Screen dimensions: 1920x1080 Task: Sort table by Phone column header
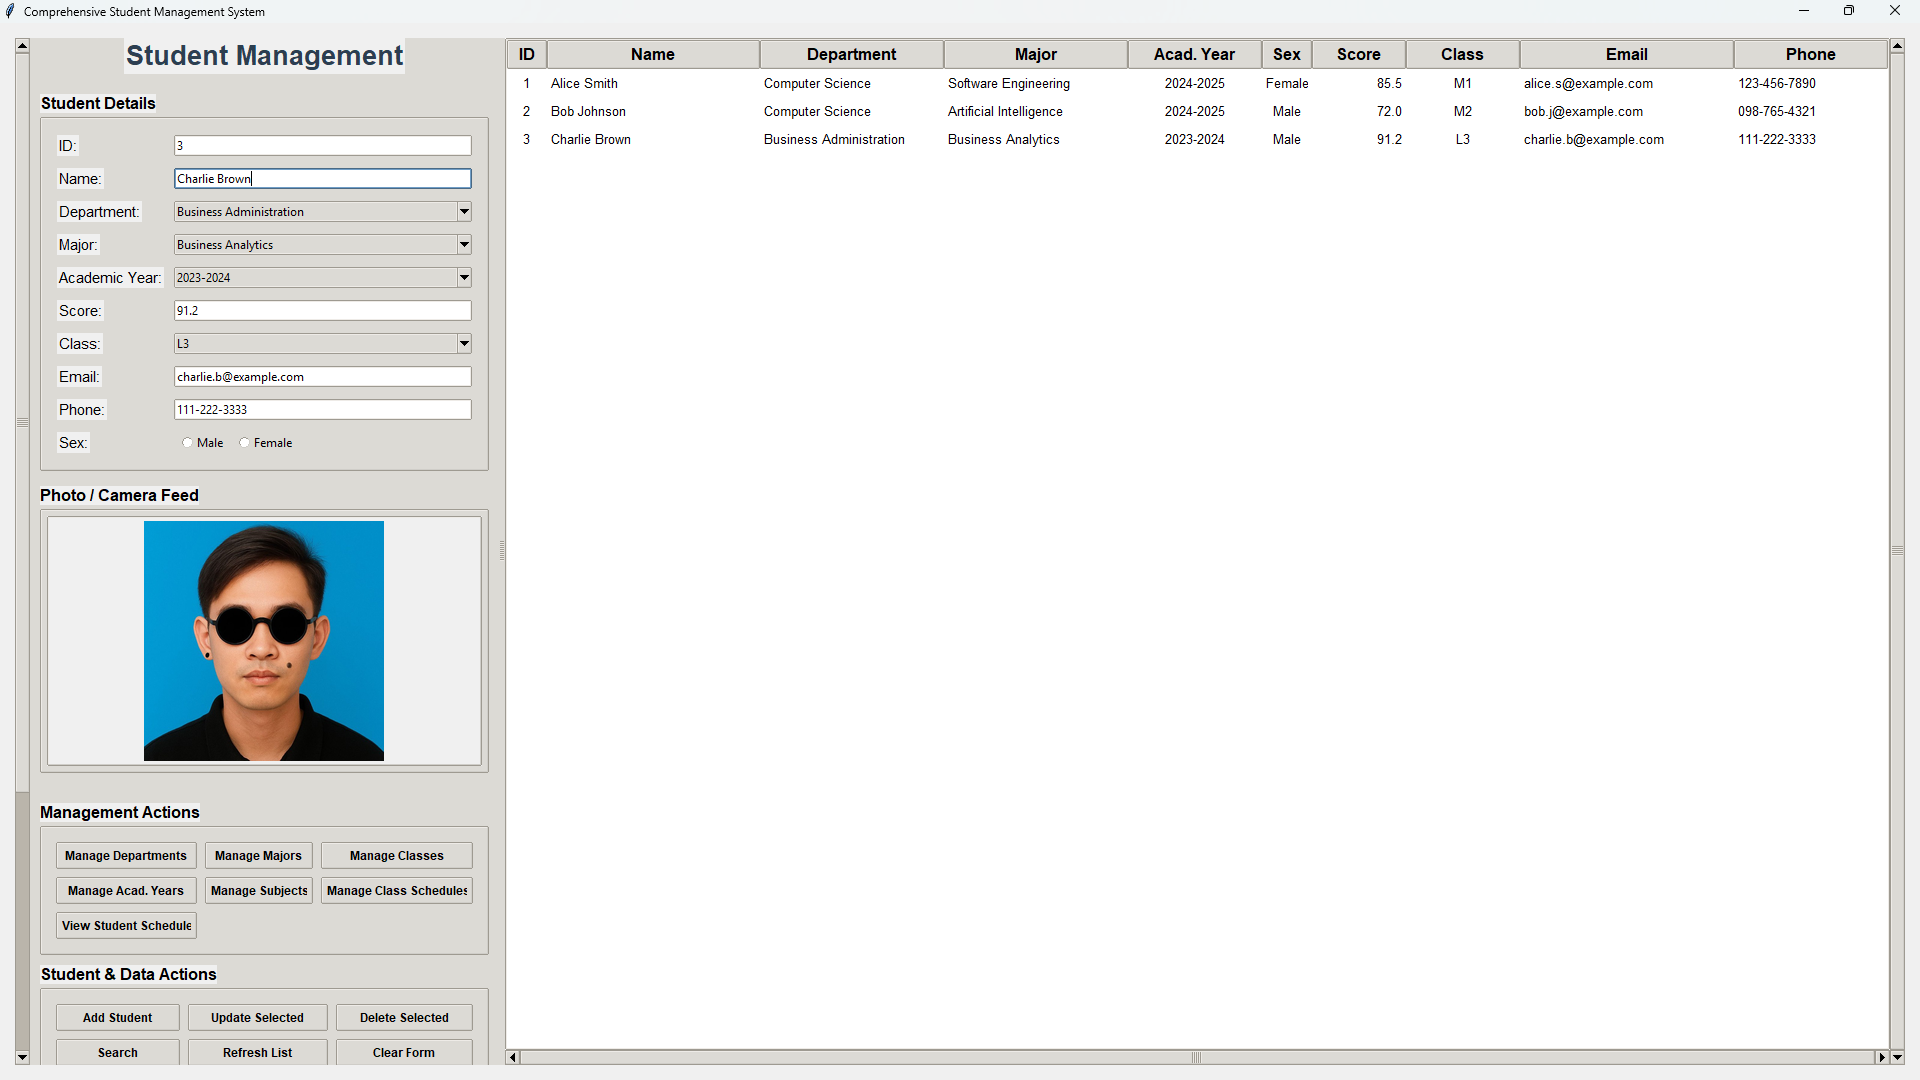click(x=1811, y=55)
